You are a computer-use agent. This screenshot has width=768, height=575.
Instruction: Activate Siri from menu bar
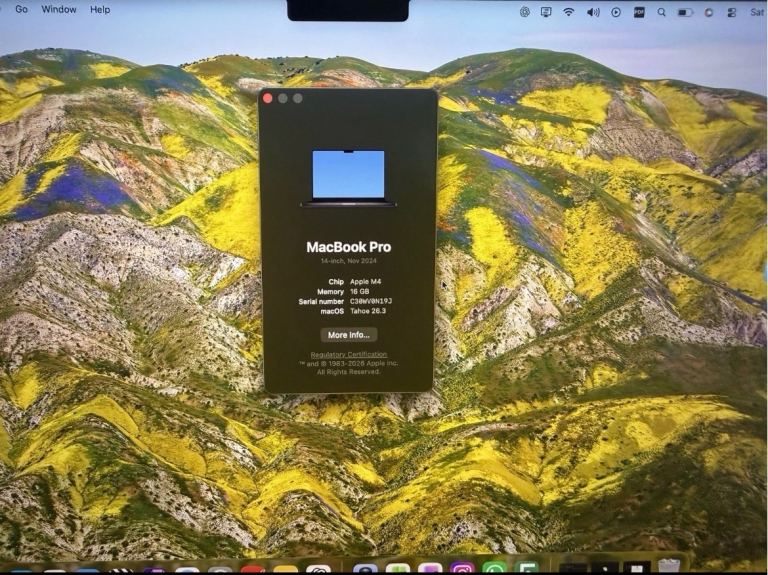(709, 13)
